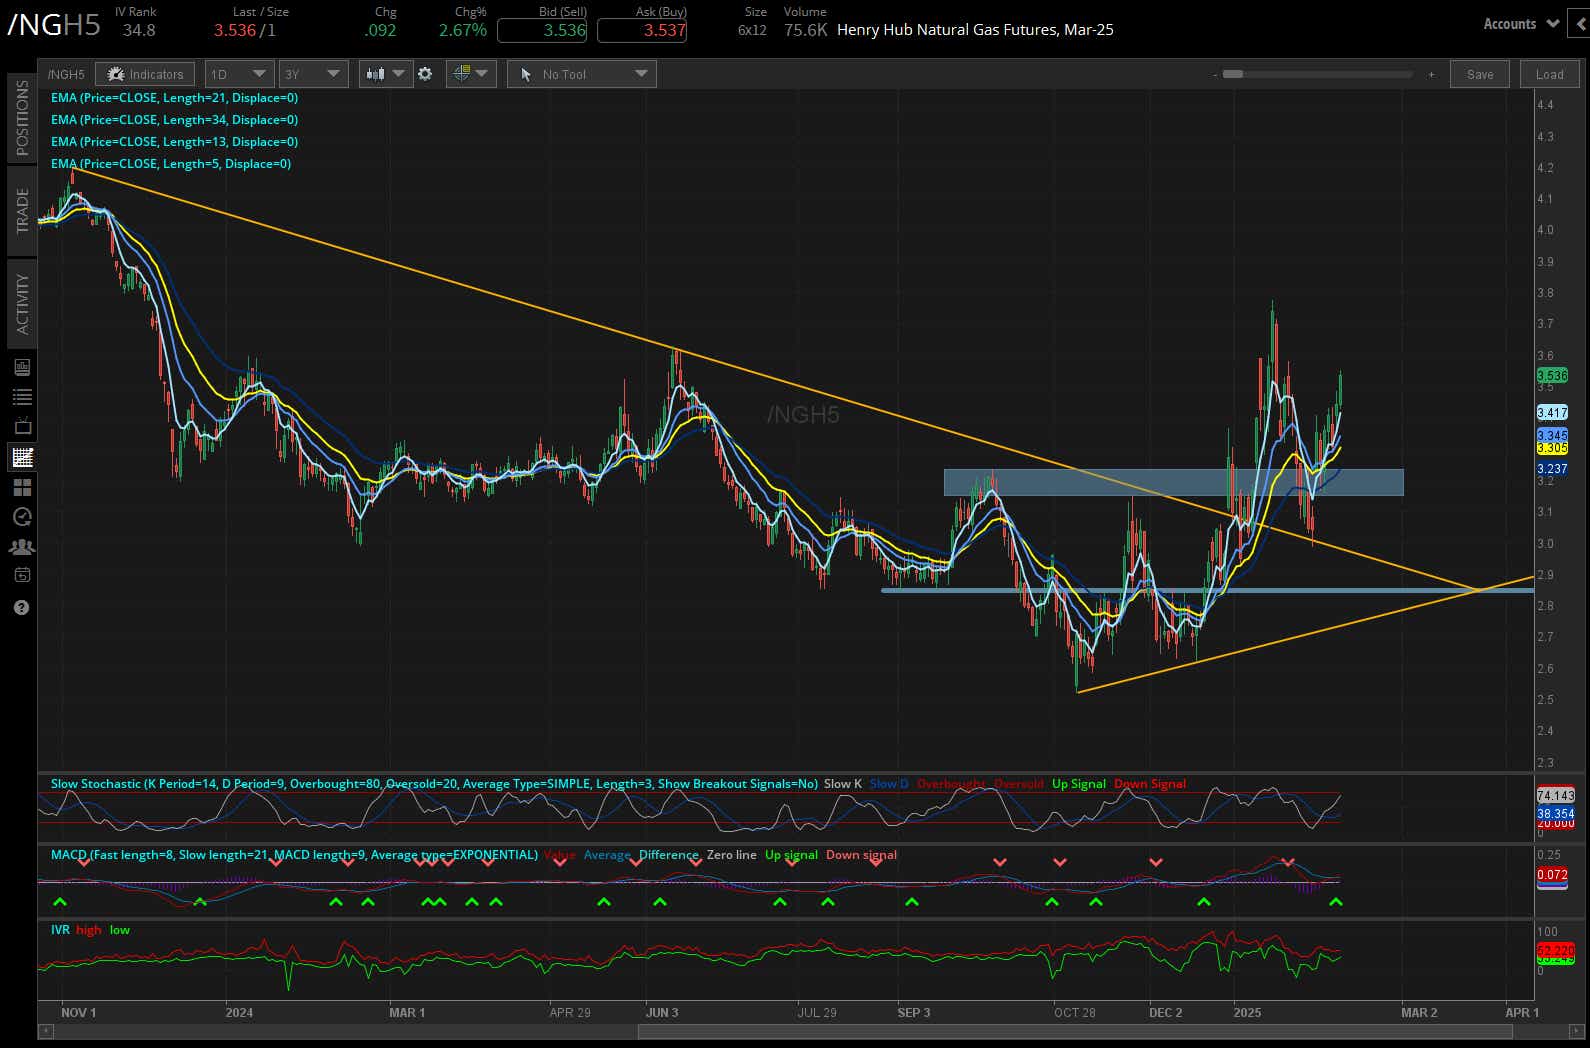Viewport: 1590px width, 1048px height.
Task: Open the 1D aggregation period dropdown
Action: [x=238, y=74]
